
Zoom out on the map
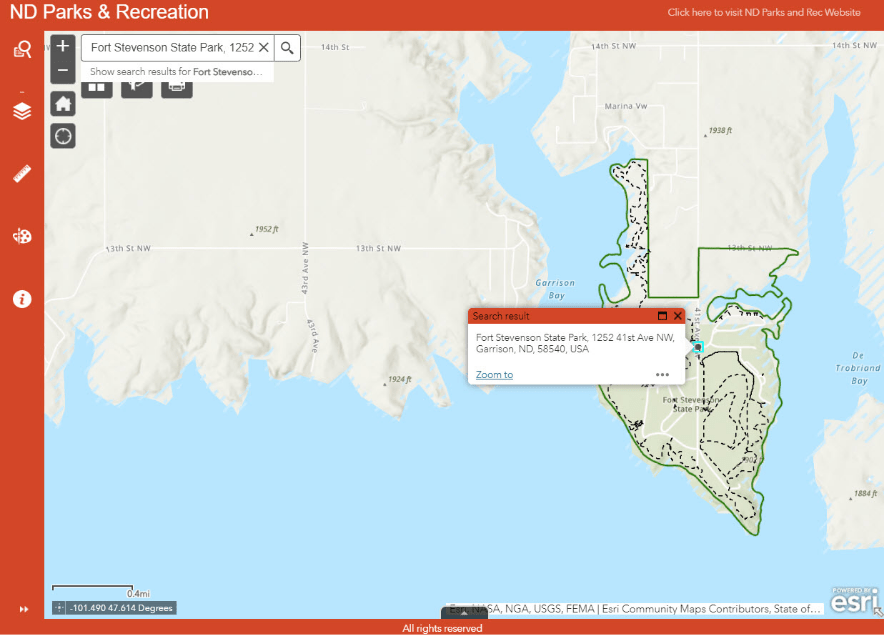63,70
